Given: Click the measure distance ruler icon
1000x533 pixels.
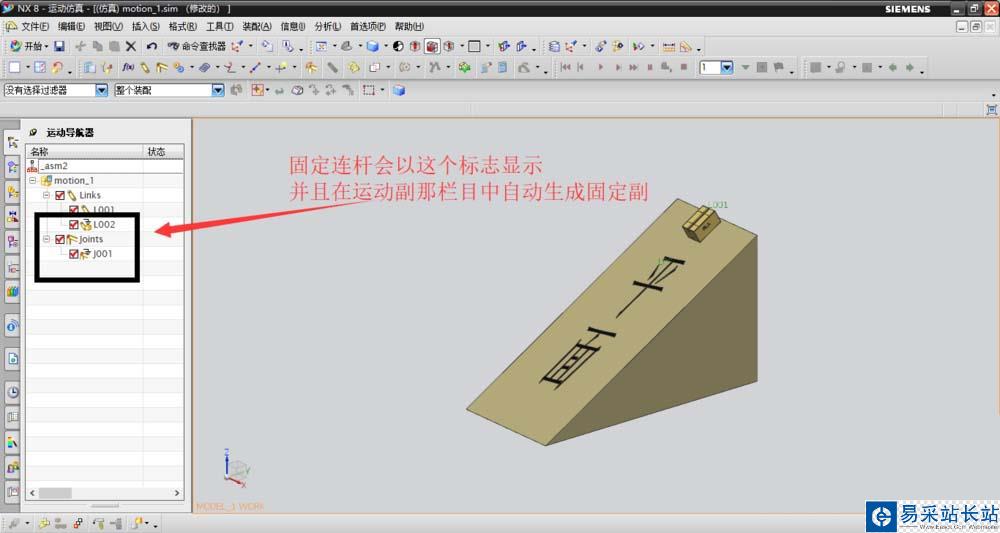Looking at the screenshot, I should (668, 47).
